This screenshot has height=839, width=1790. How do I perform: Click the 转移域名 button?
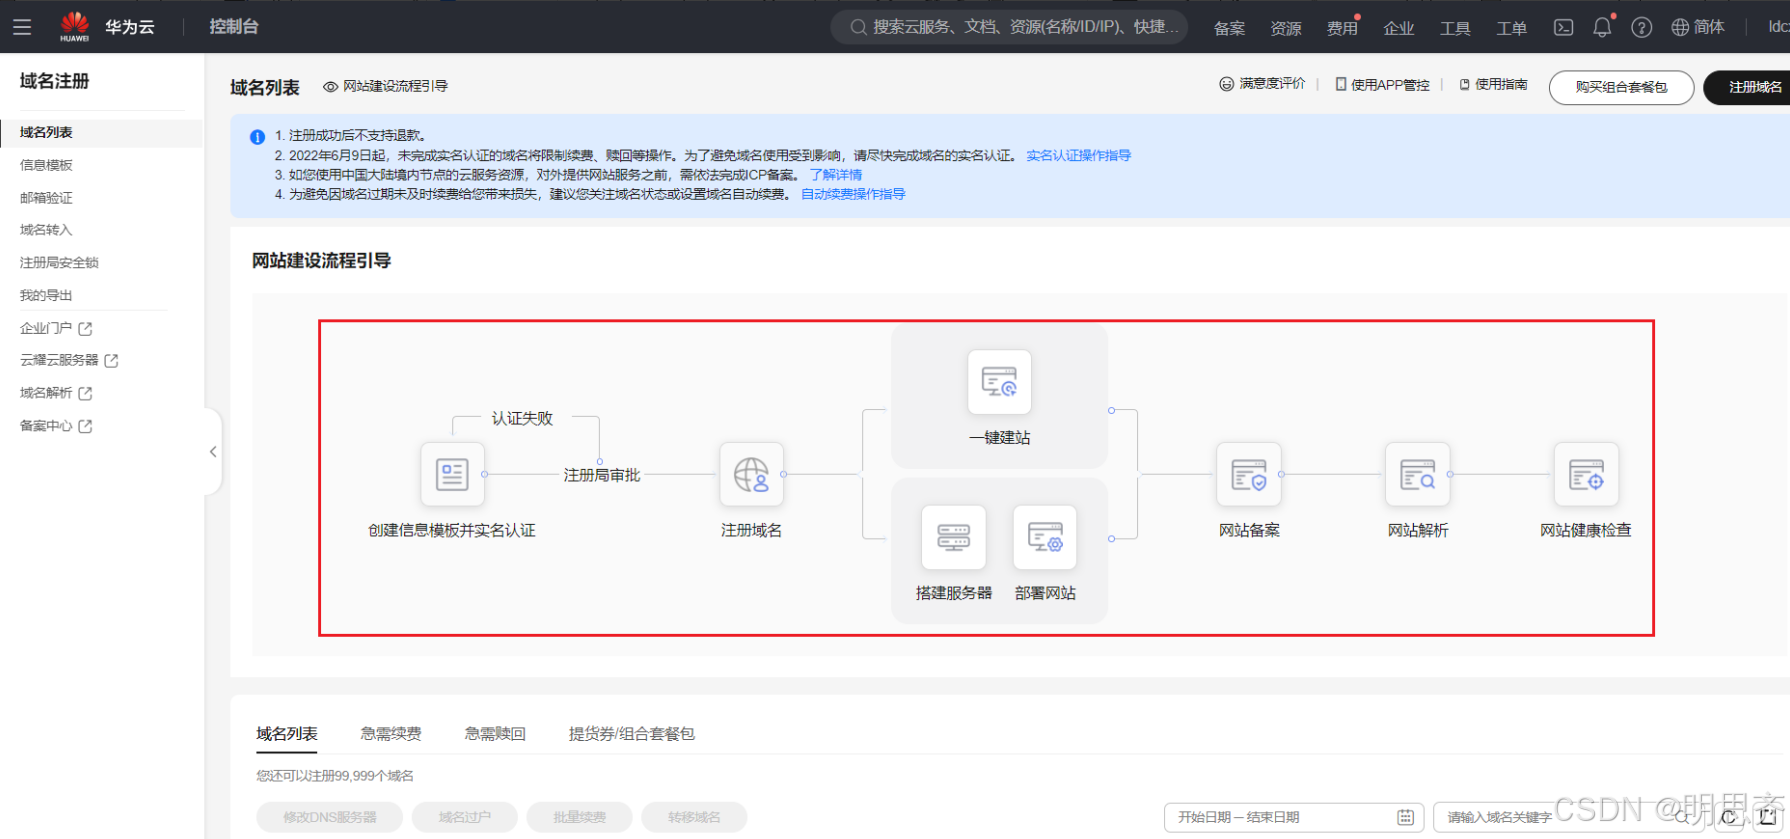(x=694, y=817)
